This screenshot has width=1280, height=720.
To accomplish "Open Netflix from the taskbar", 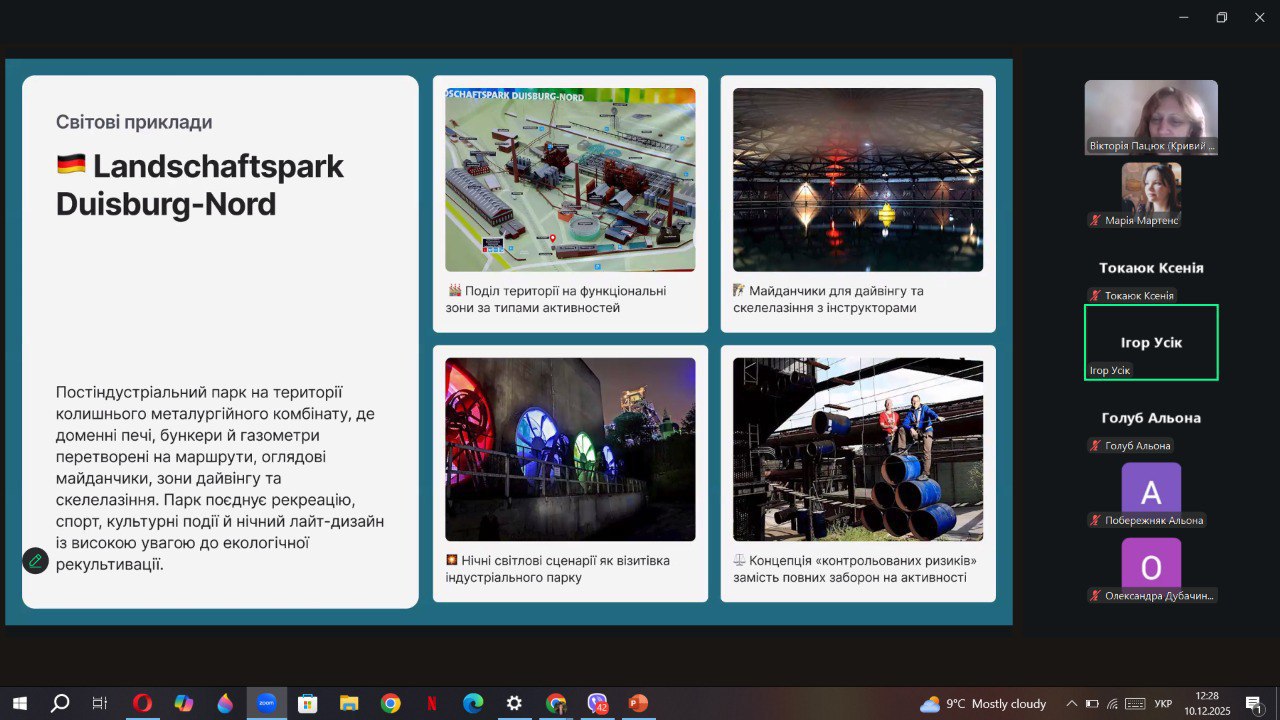I will tap(431, 703).
